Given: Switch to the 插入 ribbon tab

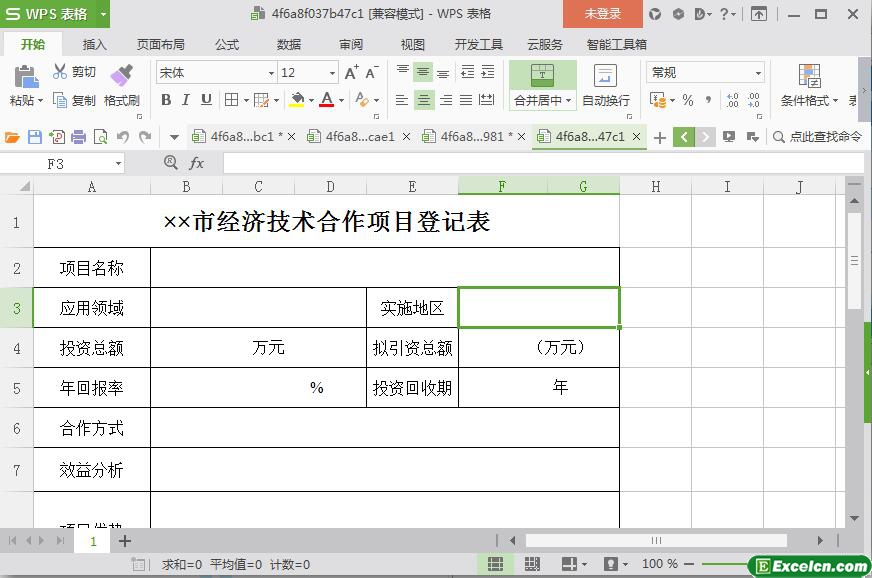Looking at the screenshot, I should tap(95, 45).
